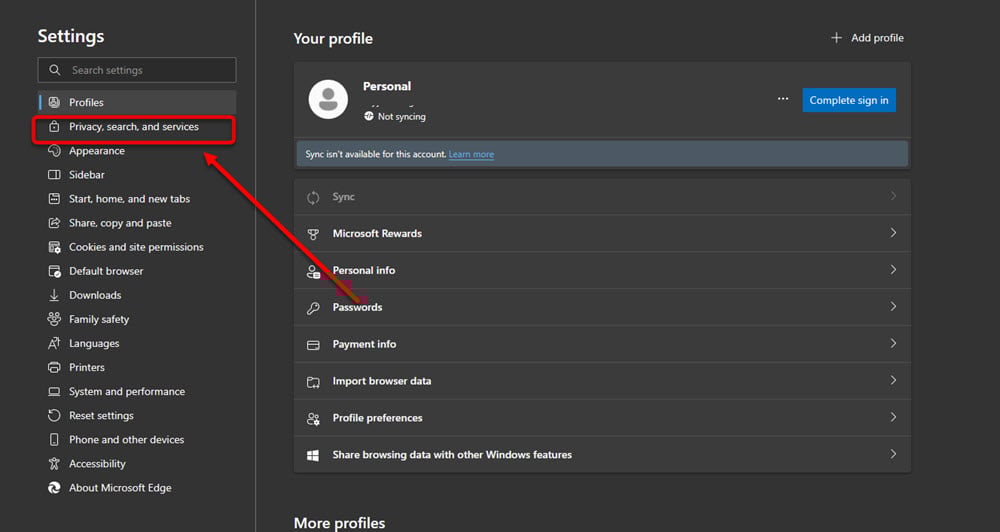Click the Downloads arrow icon
1000x532 pixels.
54,295
